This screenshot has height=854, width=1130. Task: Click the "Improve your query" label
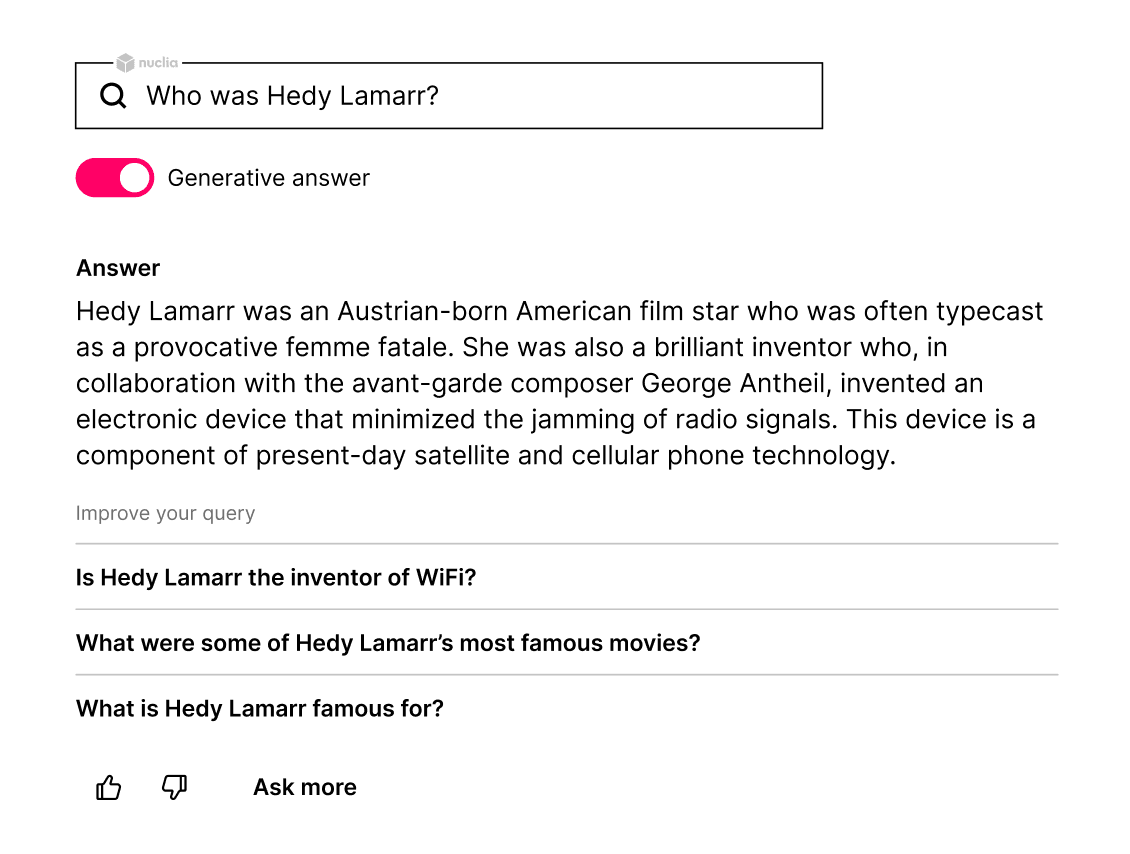coord(165,514)
